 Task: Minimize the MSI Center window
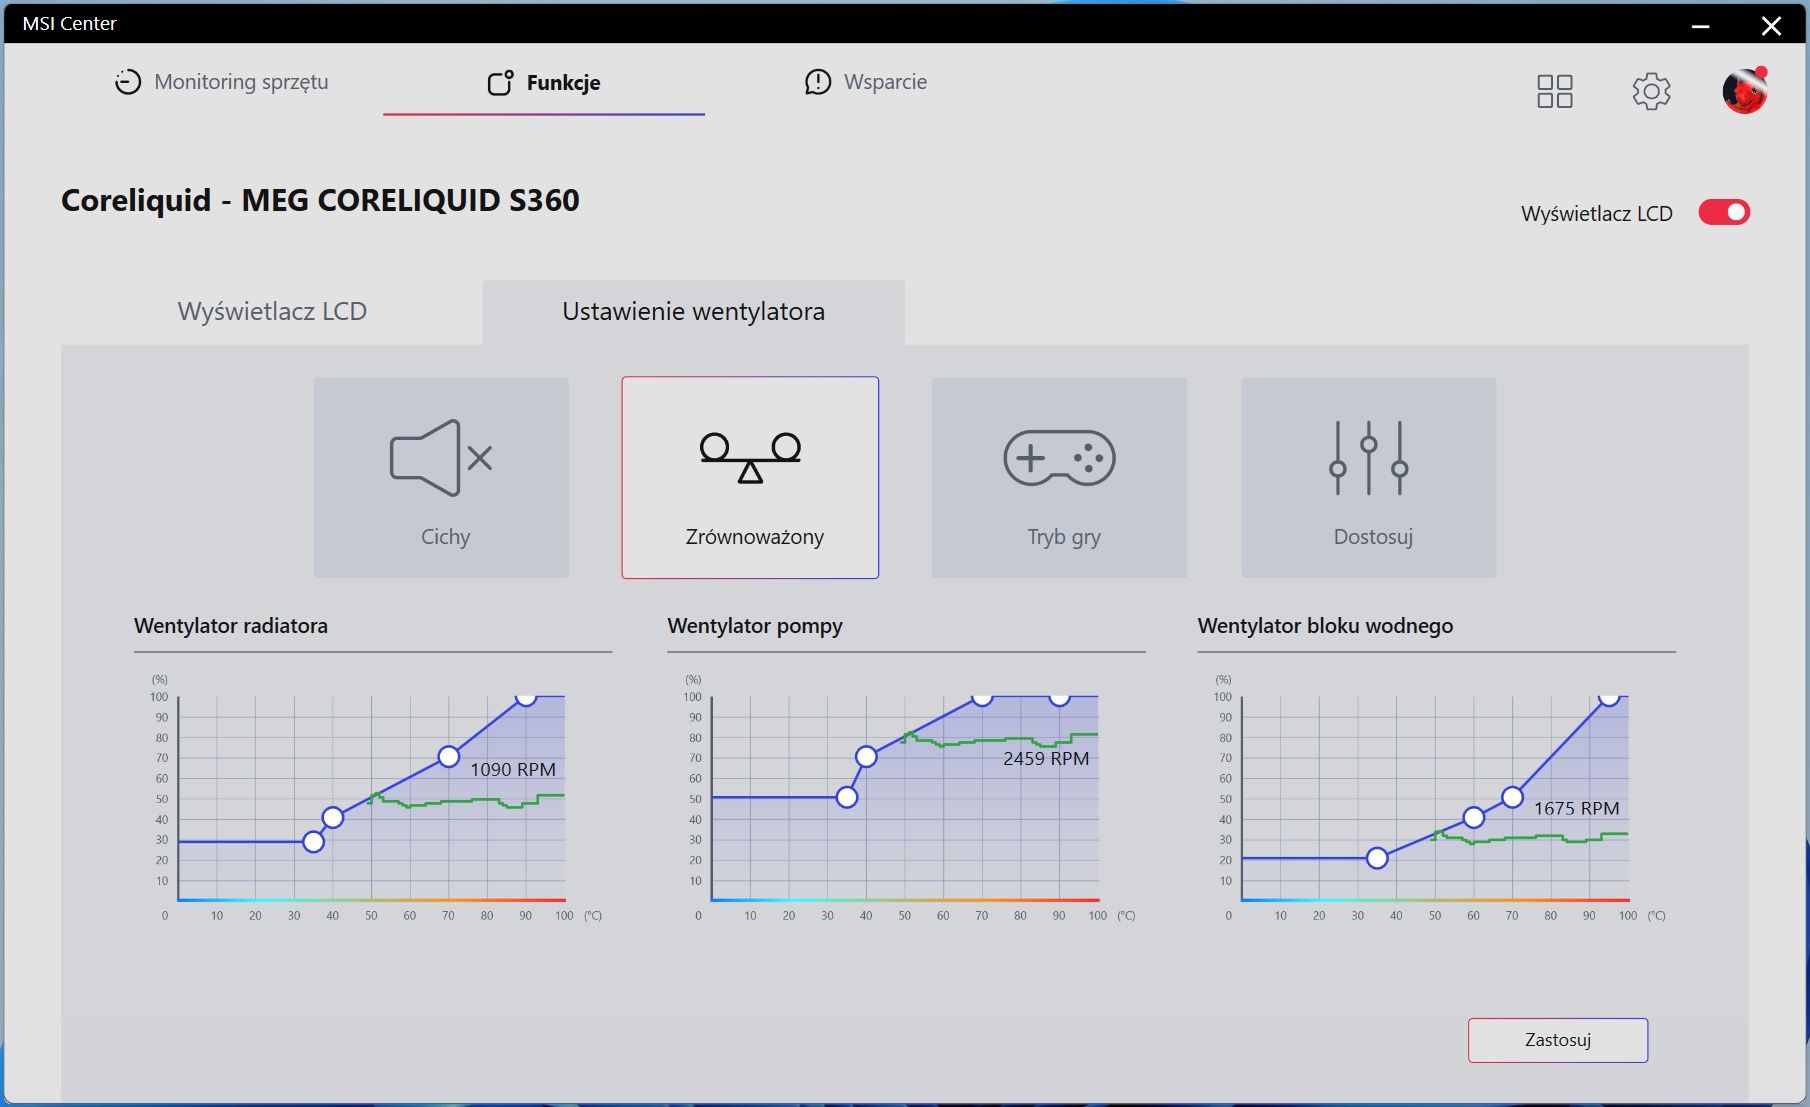tap(1700, 25)
